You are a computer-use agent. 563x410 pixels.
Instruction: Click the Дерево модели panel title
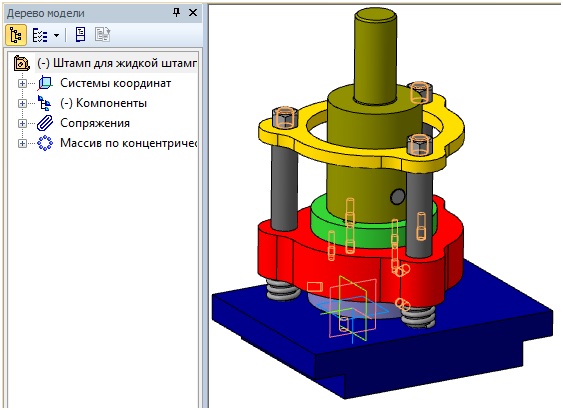46,13
